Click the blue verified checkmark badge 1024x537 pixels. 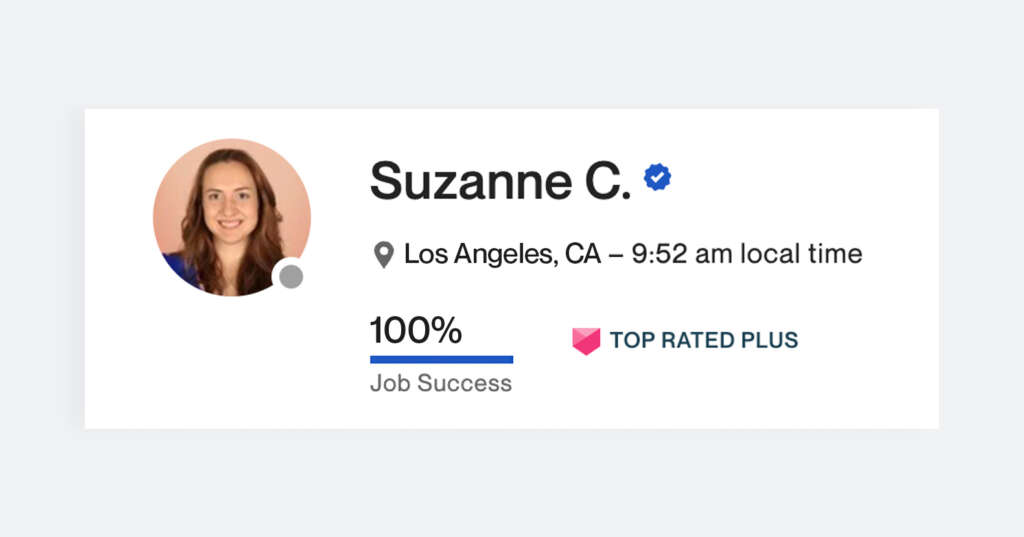[657, 177]
